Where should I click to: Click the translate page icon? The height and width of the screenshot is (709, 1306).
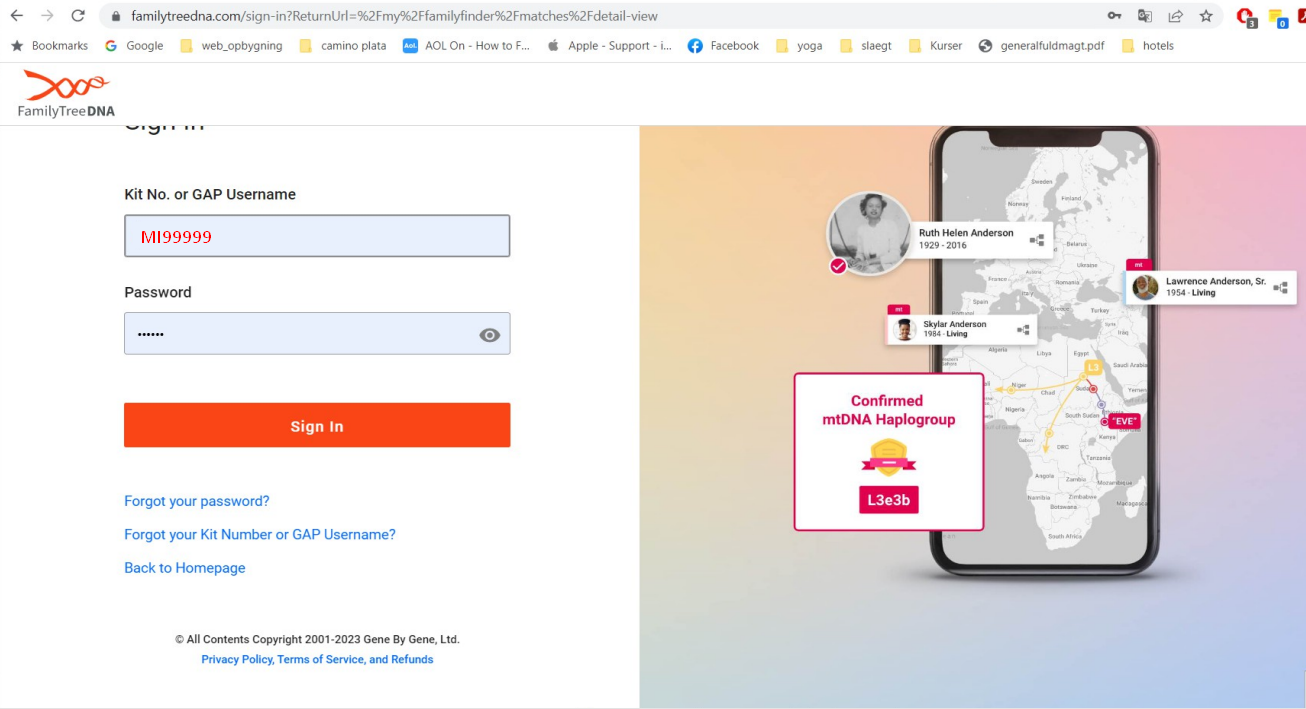click(1145, 16)
